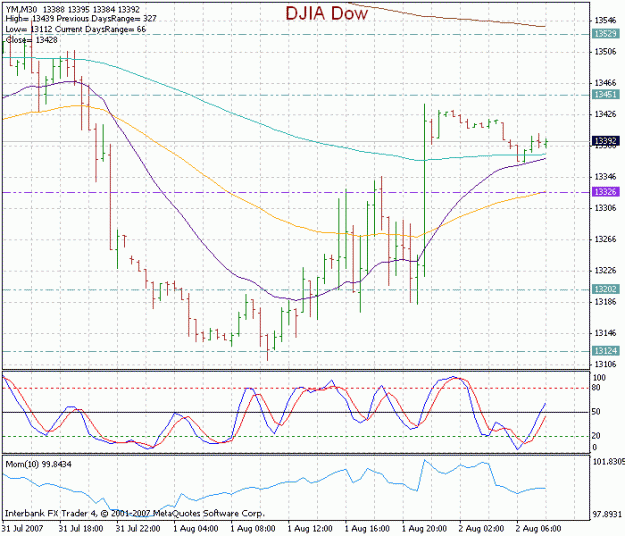This screenshot has height=536, width=625.
Task: Click the '31 Jul 18:00' time axis label
Action: point(81,529)
